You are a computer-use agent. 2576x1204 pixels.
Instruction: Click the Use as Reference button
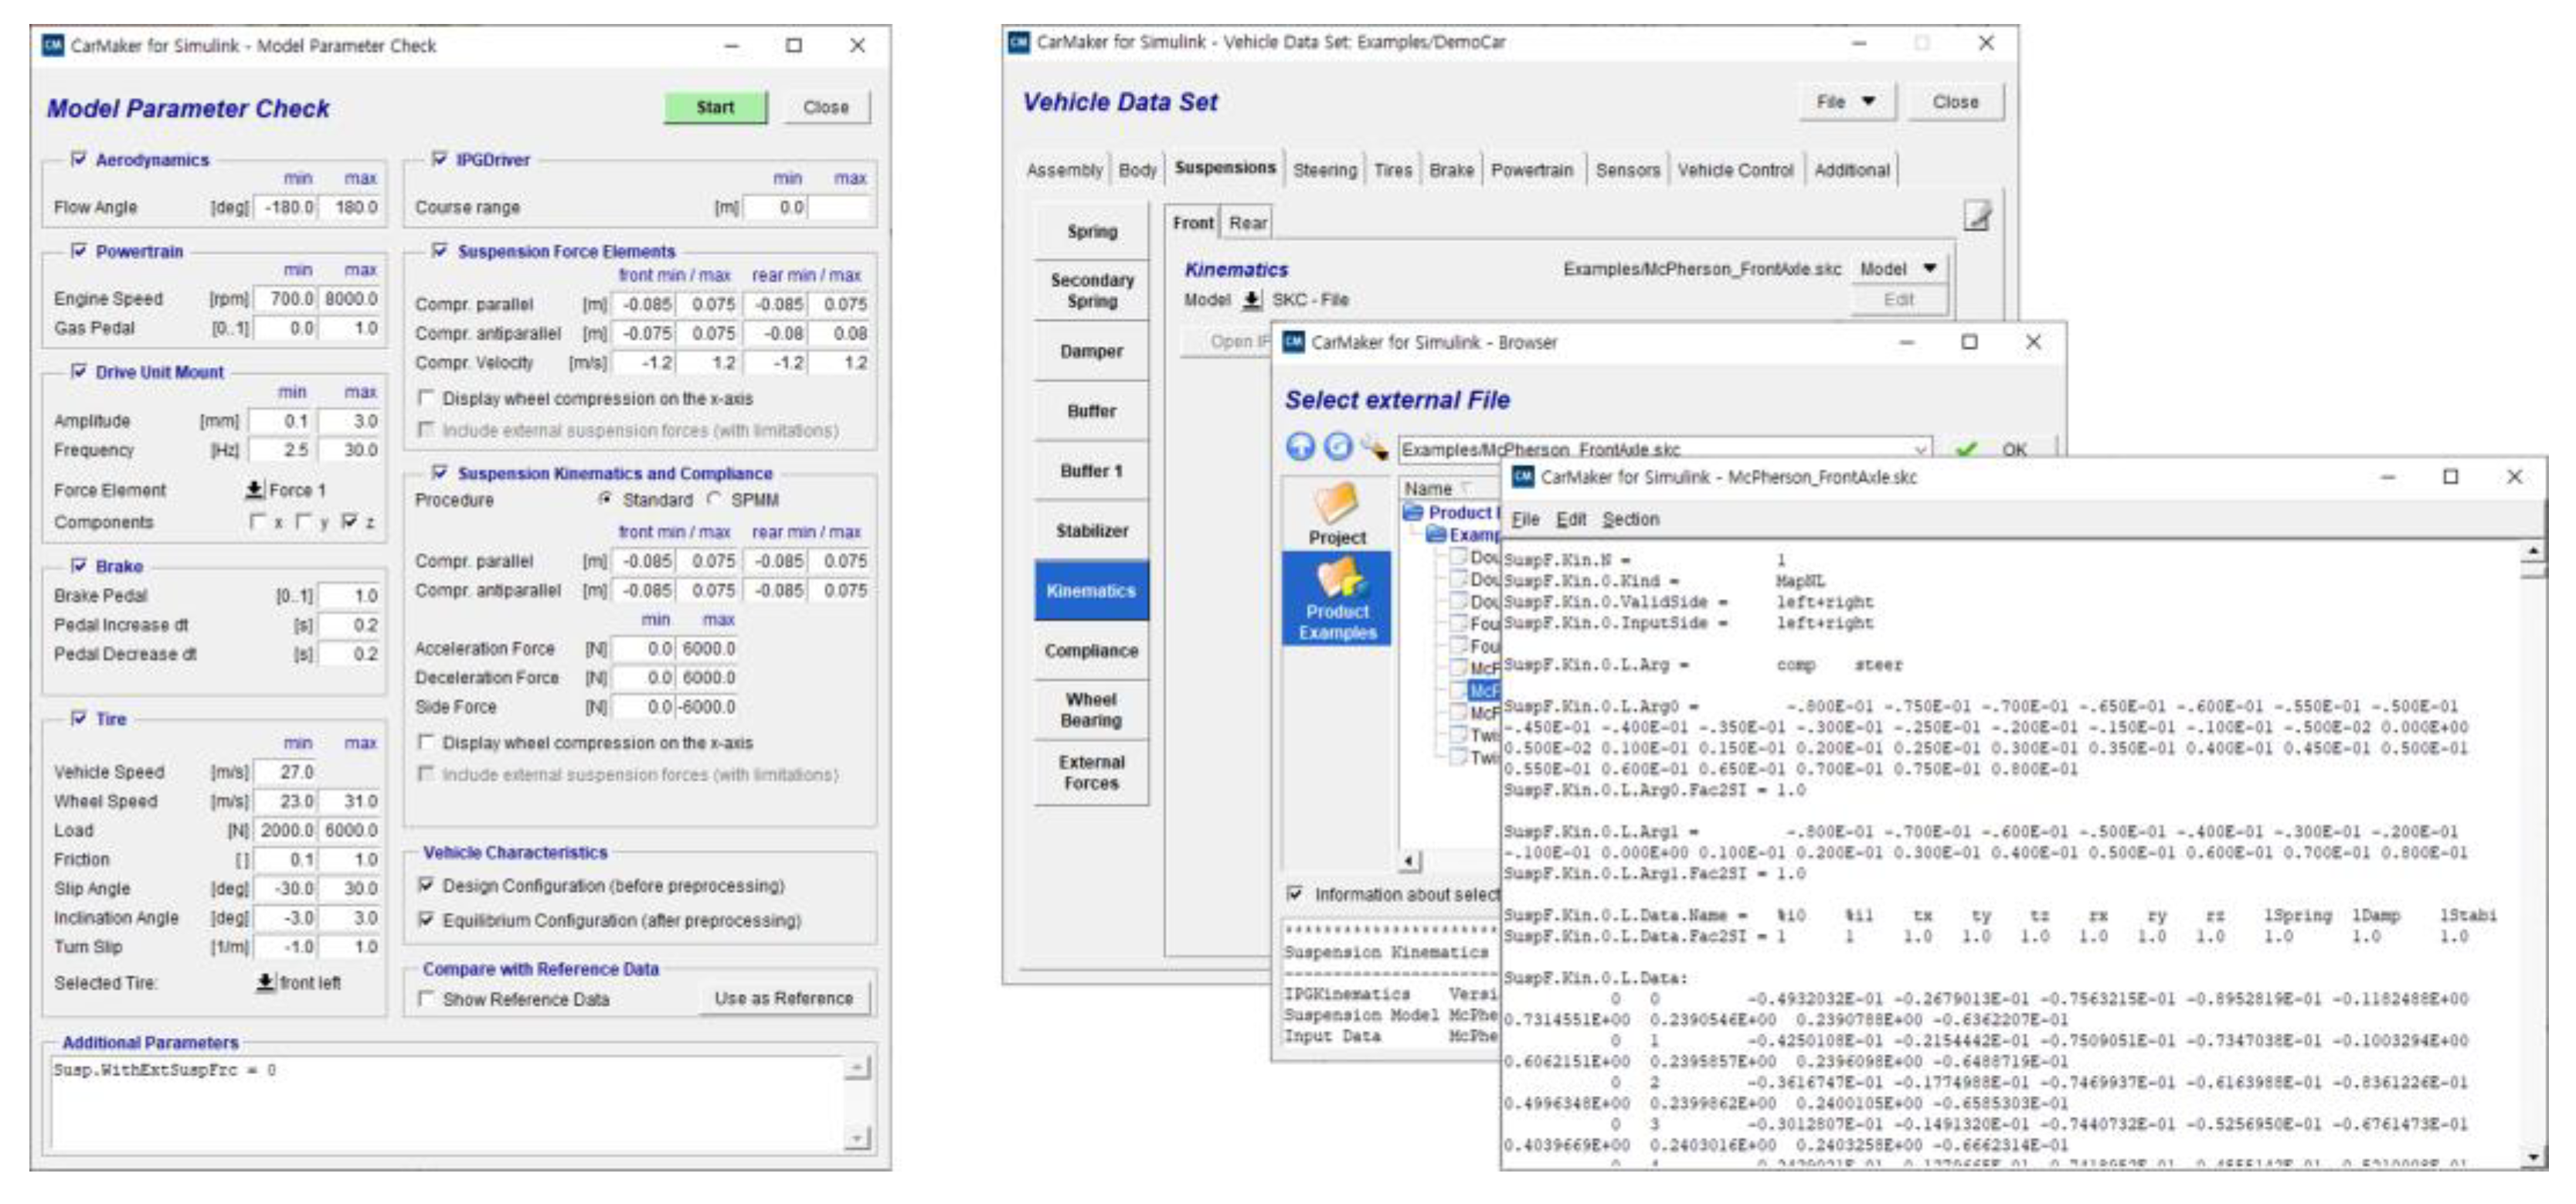coord(783,998)
